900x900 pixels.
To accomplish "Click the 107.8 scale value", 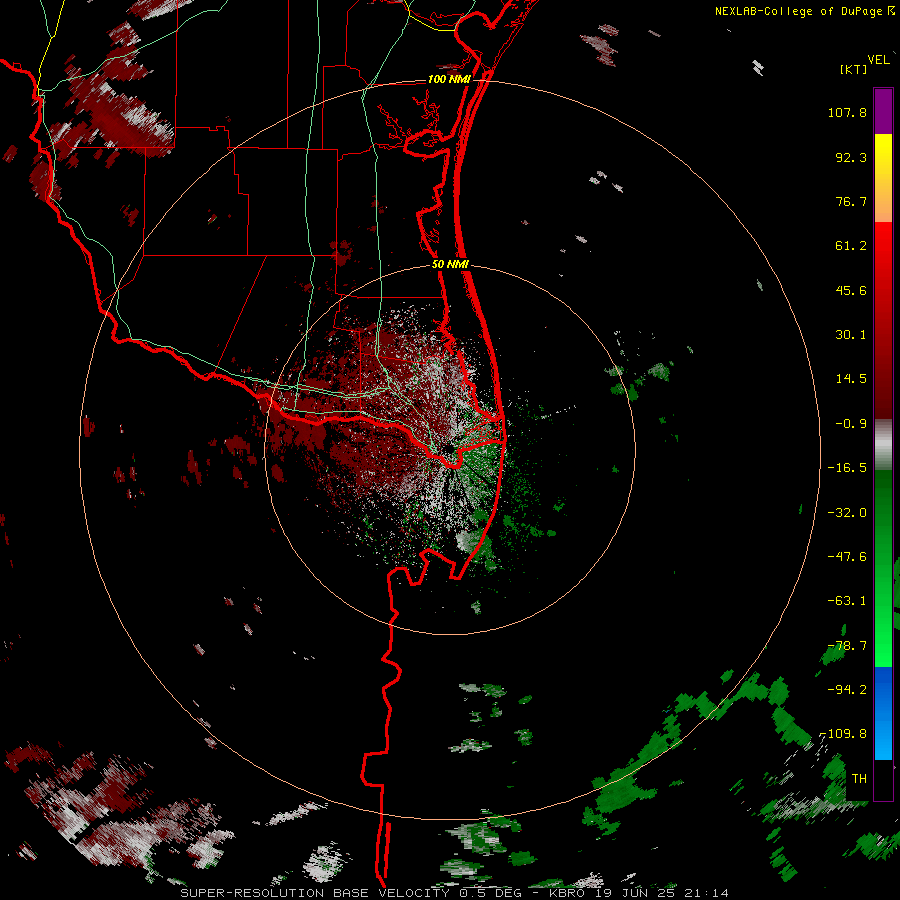I will (847, 112).
